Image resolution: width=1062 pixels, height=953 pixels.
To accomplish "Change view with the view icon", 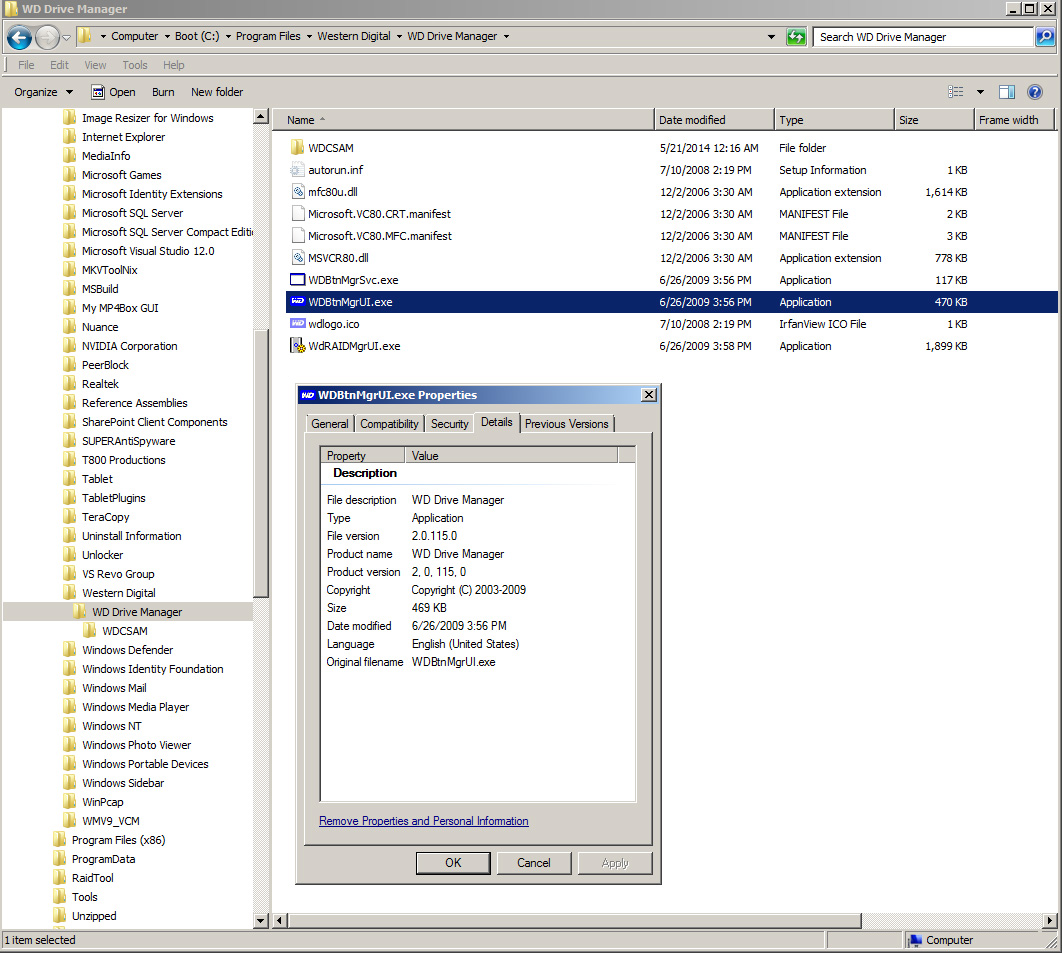I will point(956,91).
